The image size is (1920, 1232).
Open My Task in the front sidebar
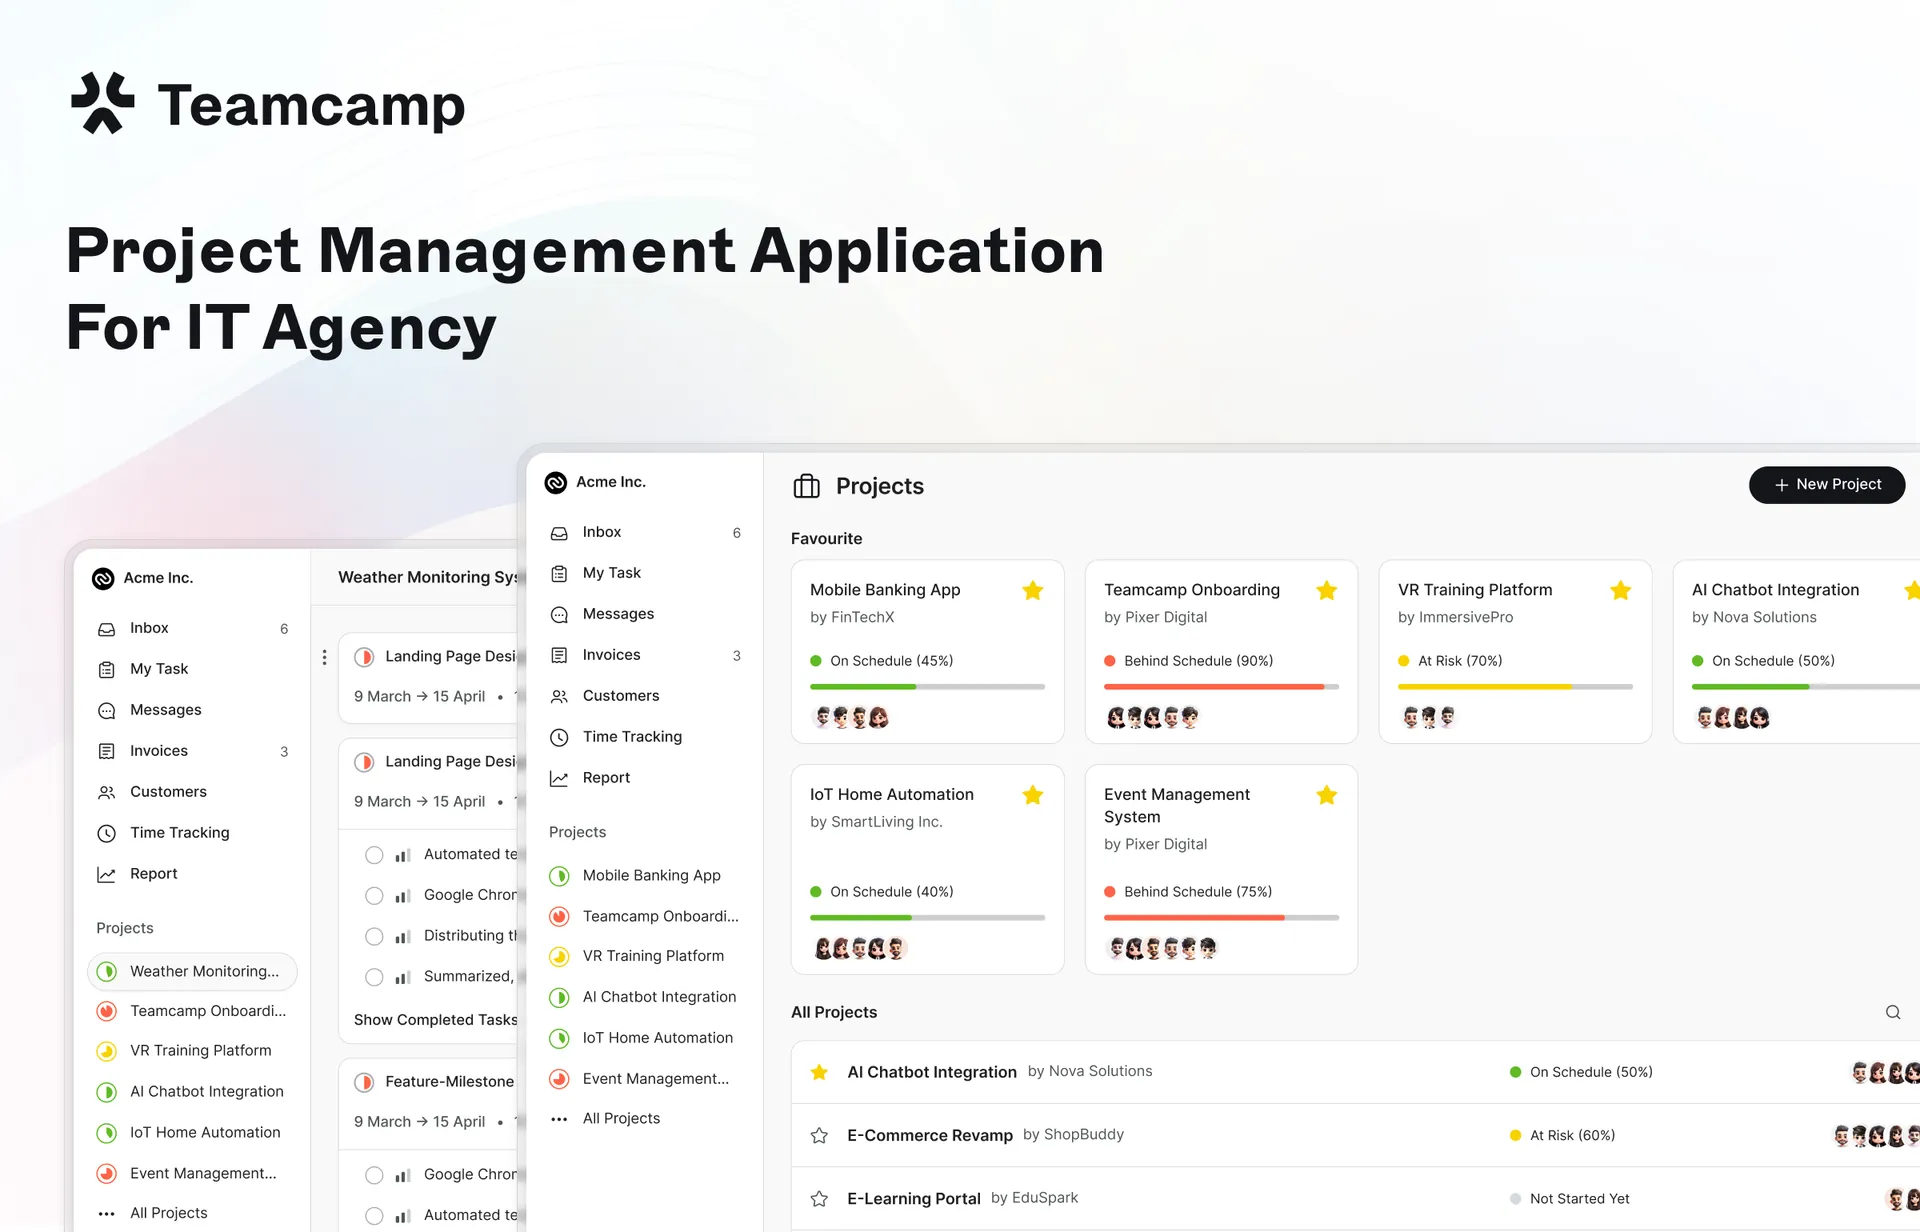point(611,573)
